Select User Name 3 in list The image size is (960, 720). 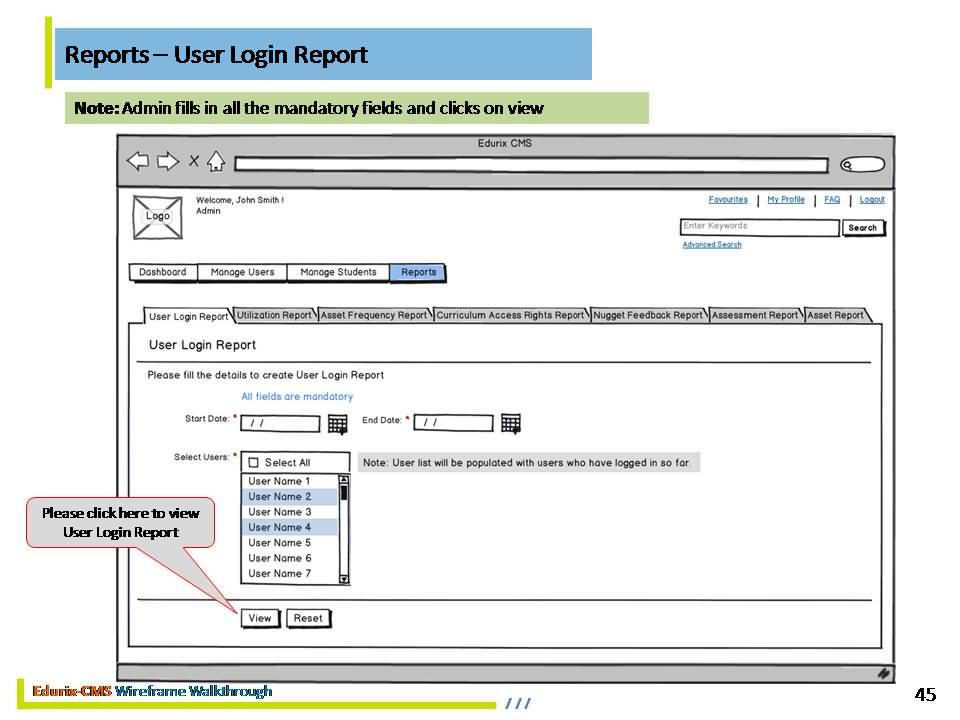click(280, 512)
